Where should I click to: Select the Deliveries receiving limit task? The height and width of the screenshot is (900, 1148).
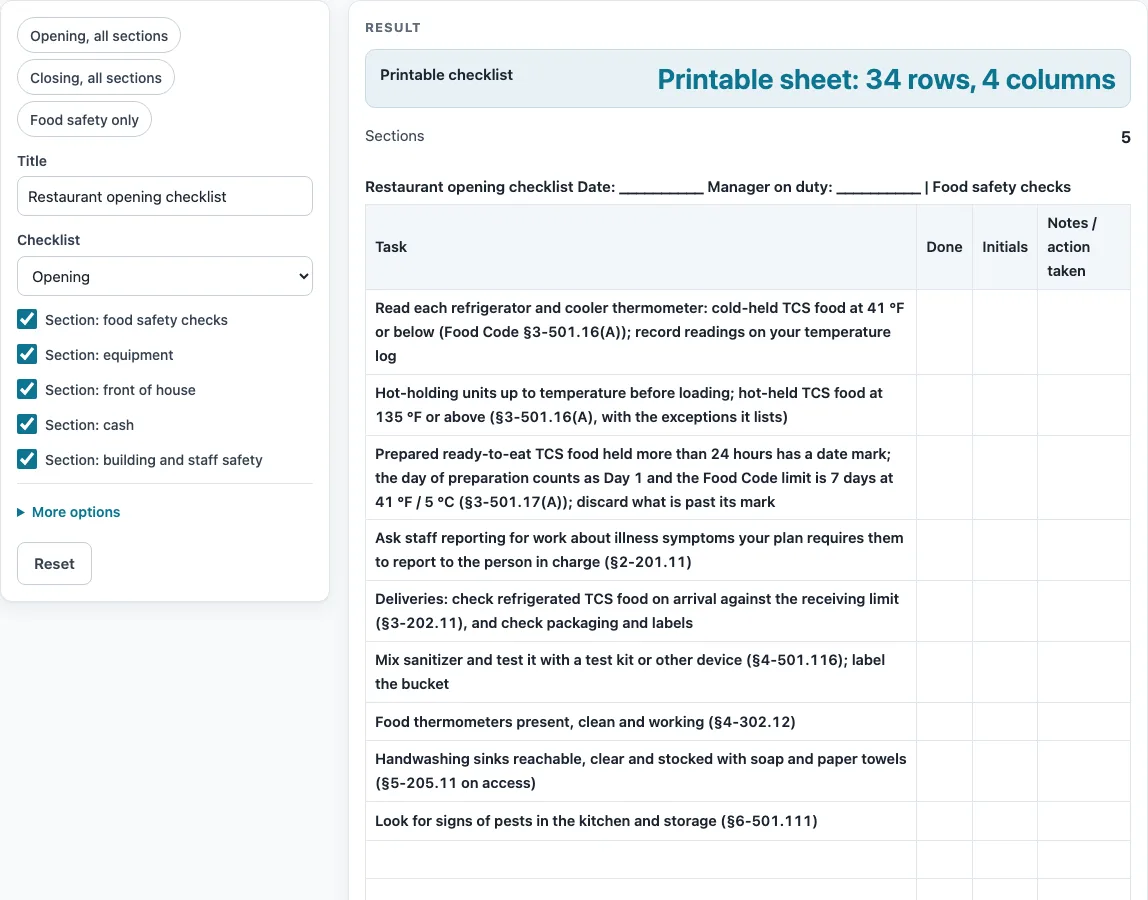(641, 611)
